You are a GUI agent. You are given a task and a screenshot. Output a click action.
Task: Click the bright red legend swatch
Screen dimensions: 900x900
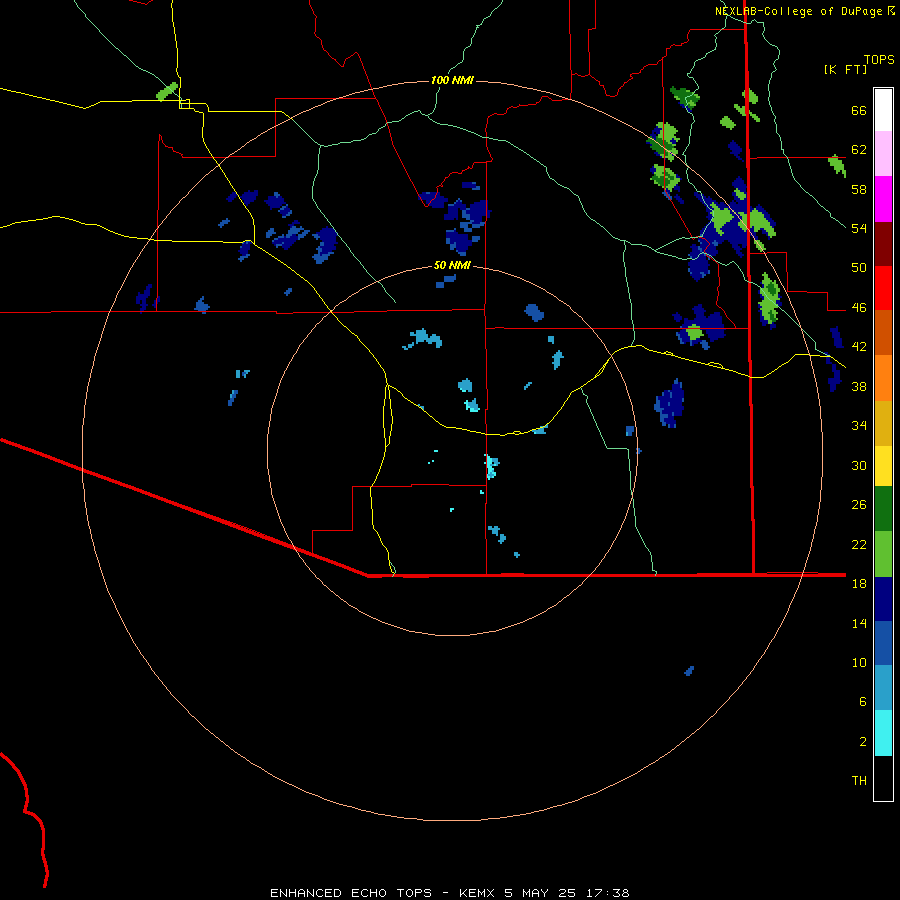click(x=883, y=288)
